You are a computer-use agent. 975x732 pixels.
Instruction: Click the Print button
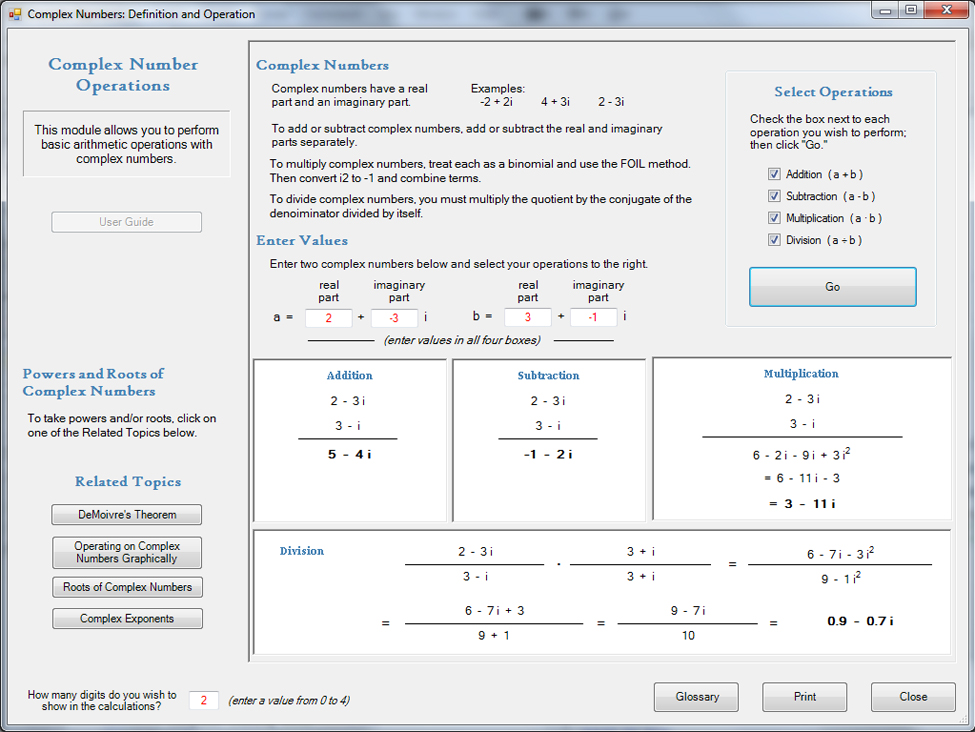pyautogui.click(x=804, y=697)
